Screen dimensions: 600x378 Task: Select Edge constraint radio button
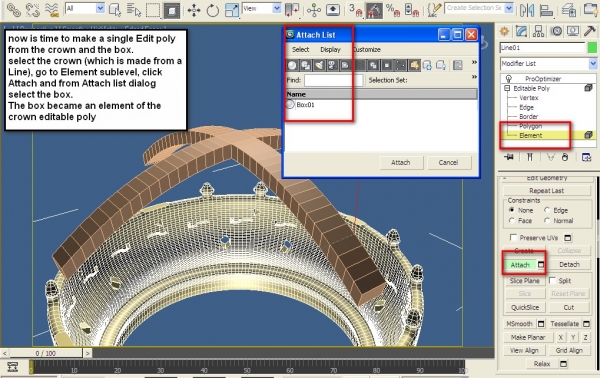point(547,210)
